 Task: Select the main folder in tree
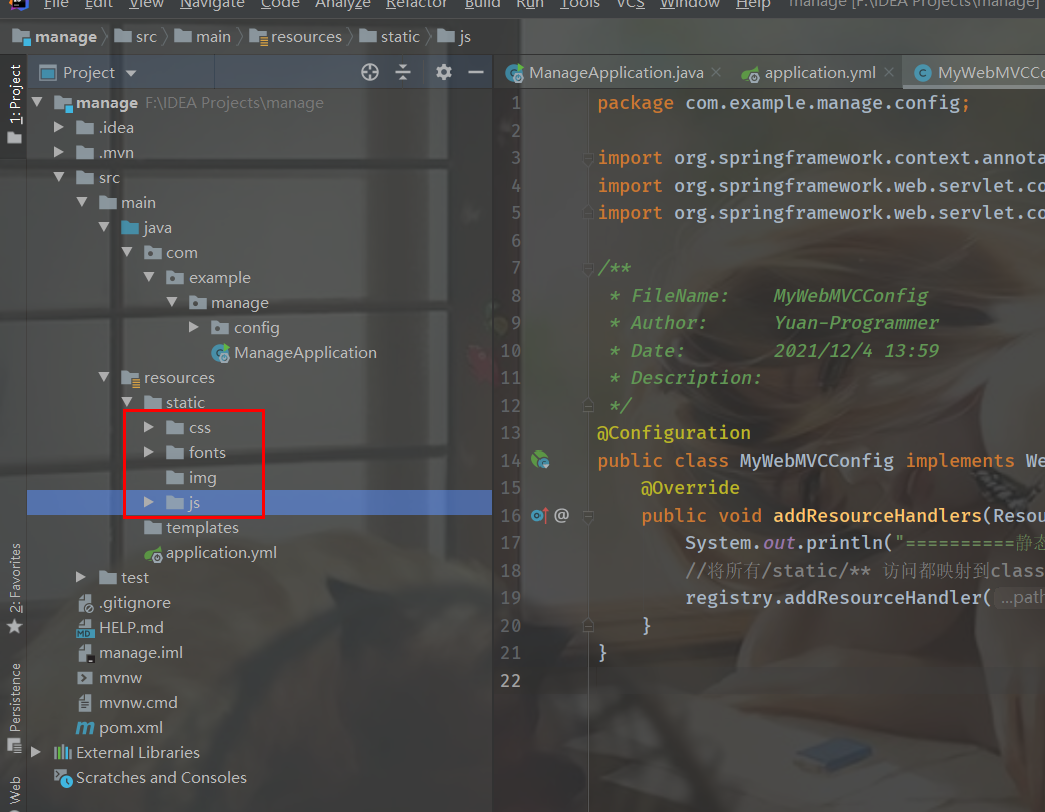coord(127,203)
